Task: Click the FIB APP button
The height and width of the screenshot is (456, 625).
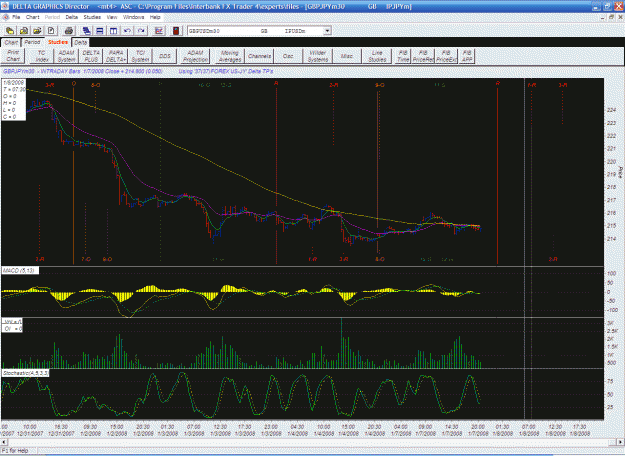Action: (x=467, y=56)
